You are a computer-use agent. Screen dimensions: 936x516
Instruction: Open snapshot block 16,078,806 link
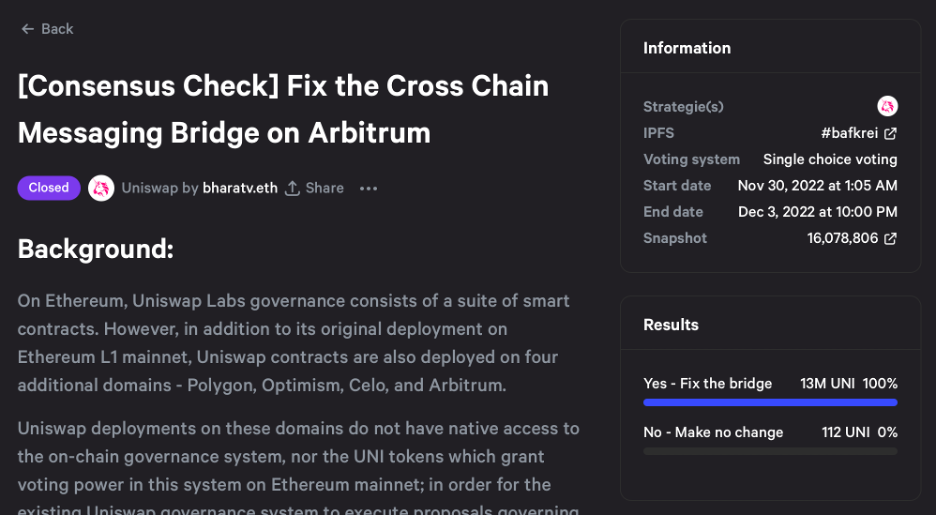coord(842,238)
